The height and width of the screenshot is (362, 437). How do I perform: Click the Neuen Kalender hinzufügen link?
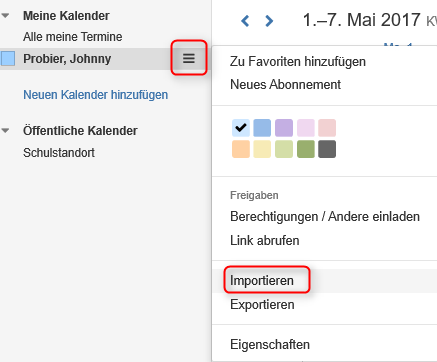tap(95, 95)
